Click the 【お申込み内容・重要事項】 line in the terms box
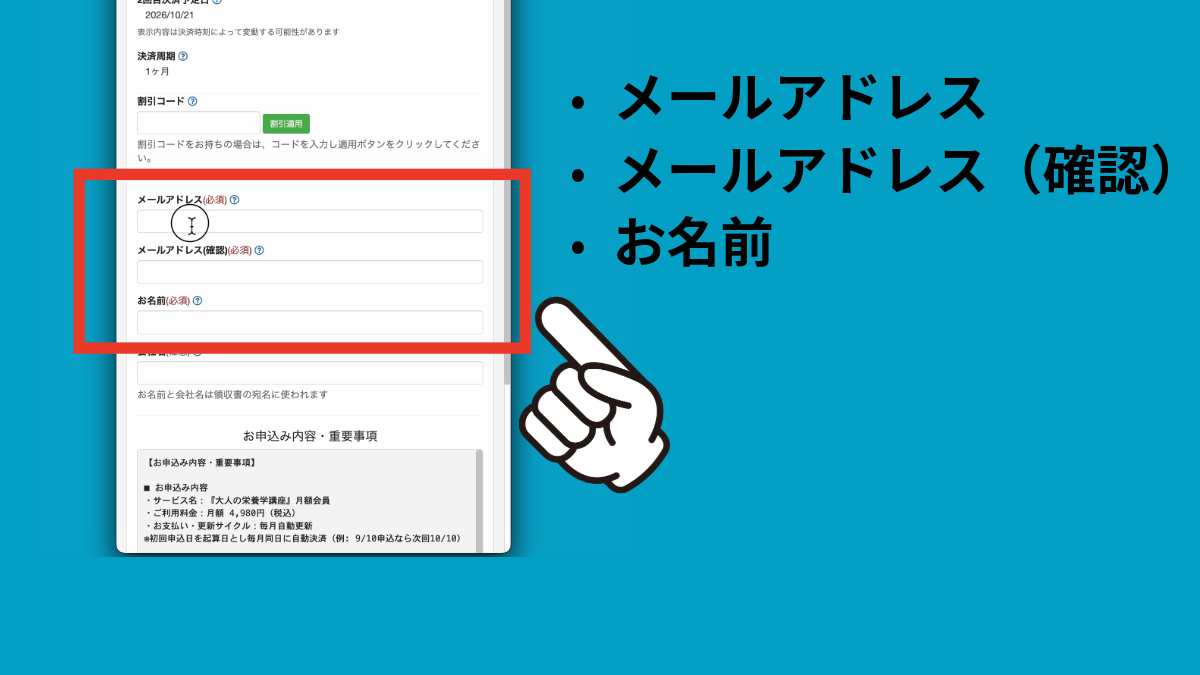 click(200, 463)
